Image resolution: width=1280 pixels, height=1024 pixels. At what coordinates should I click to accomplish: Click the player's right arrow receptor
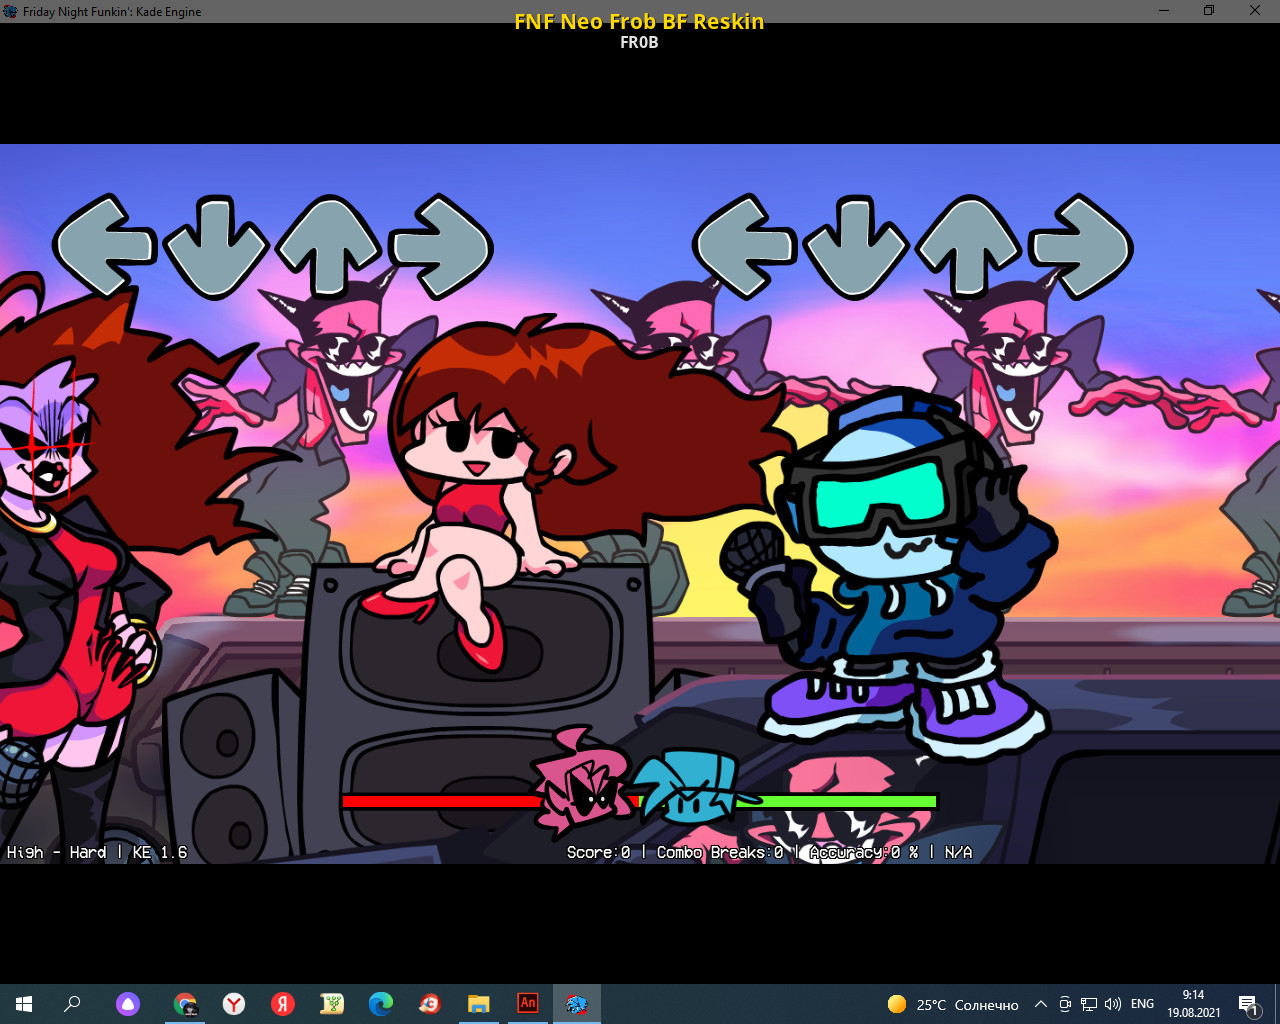1080,247
